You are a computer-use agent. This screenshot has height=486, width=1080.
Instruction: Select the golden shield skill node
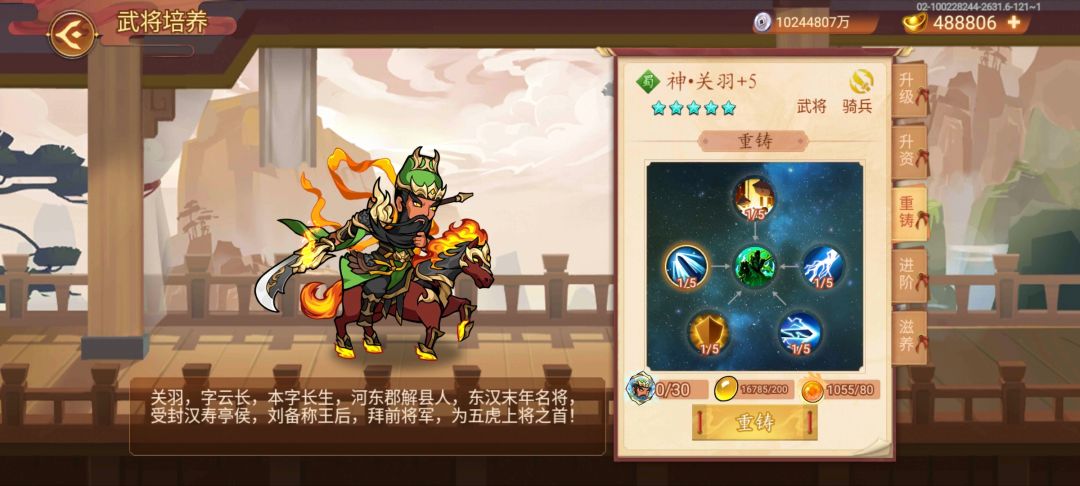click(709, 333)
